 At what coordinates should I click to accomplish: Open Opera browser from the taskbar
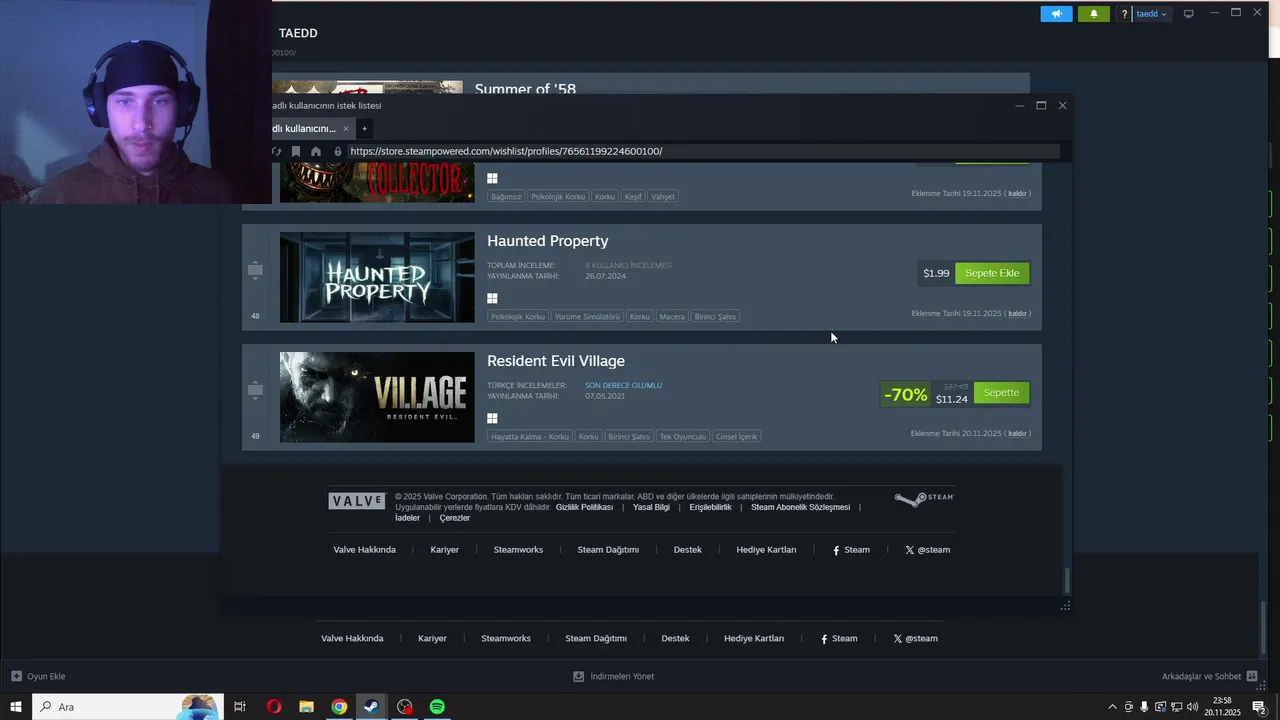tap(274, 707)
